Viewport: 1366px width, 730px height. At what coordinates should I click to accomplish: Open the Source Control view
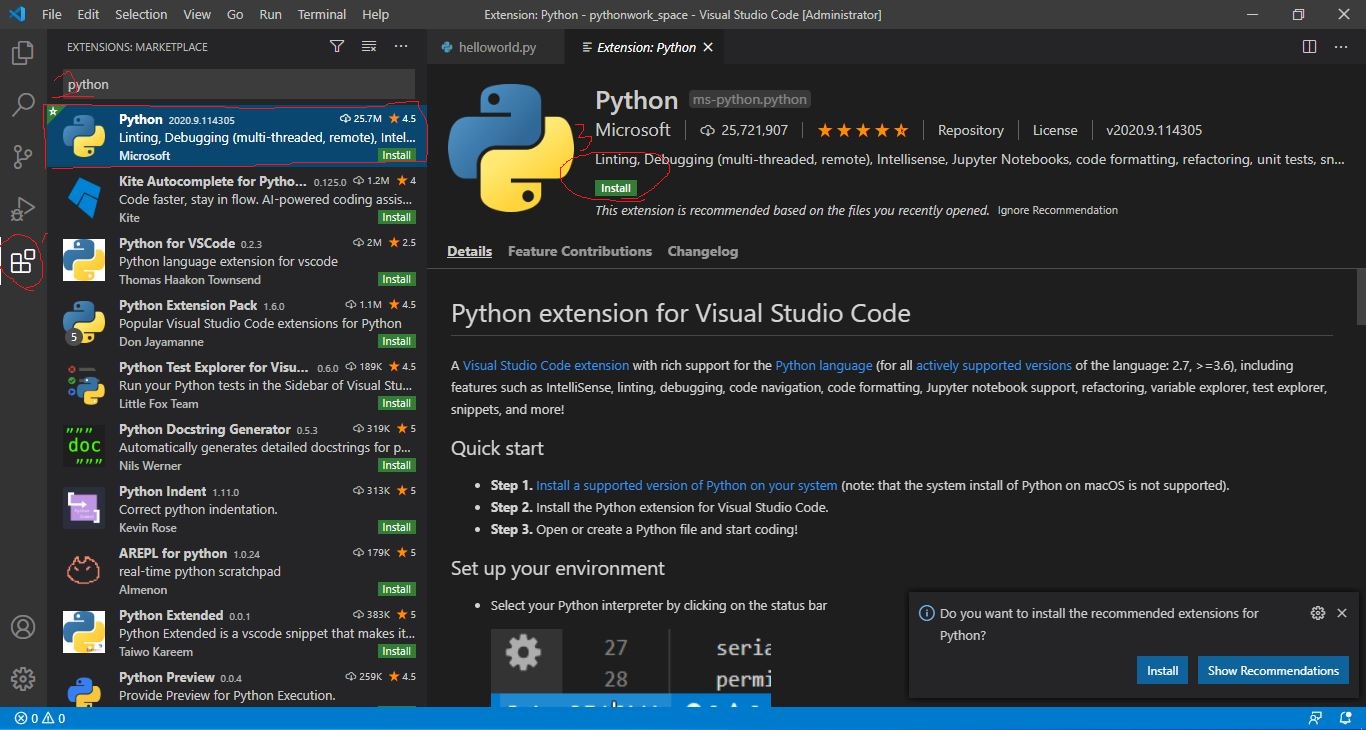(23, 157)
